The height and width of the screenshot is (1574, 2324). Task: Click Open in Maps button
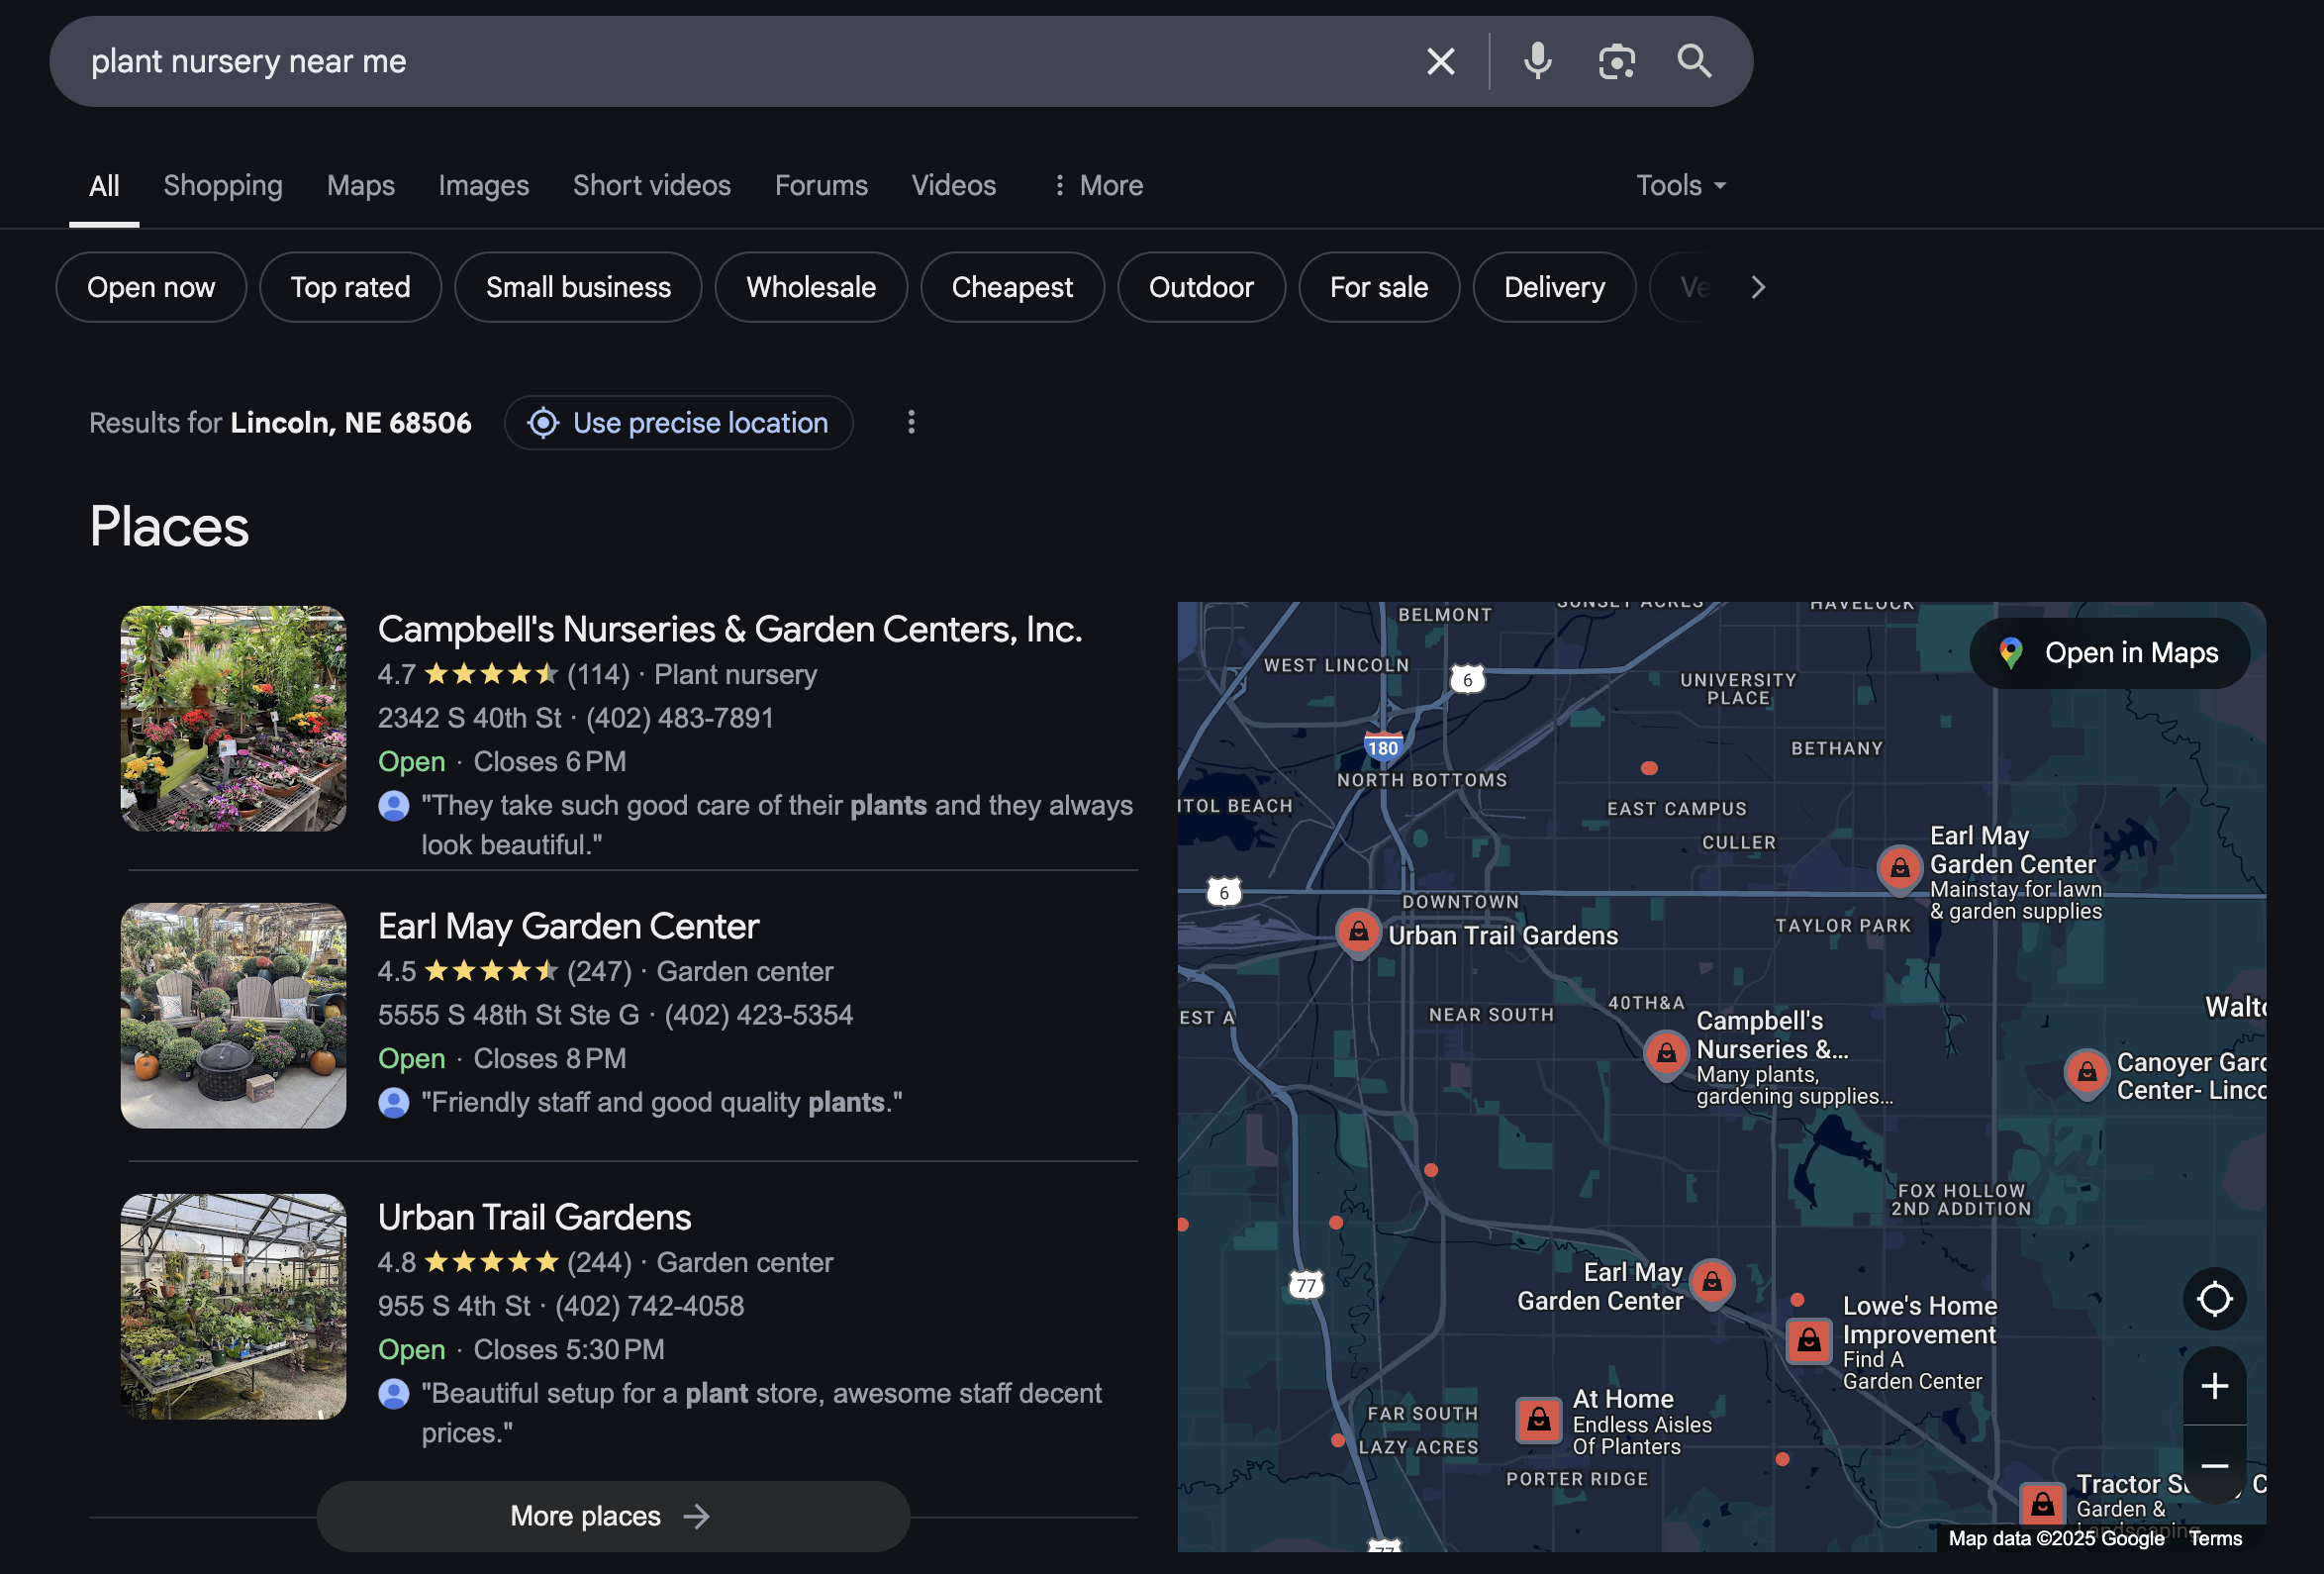2110,654
